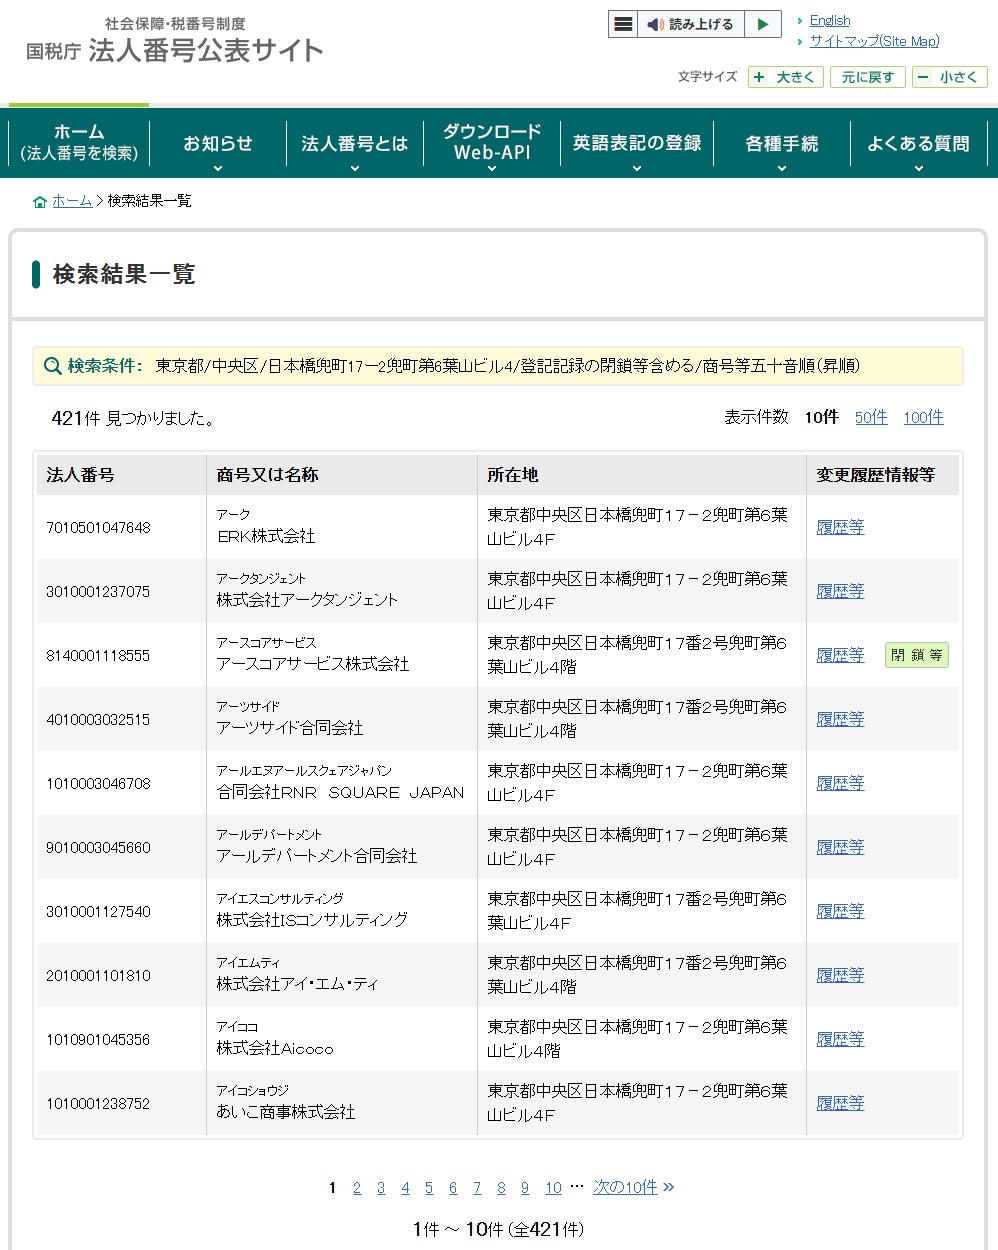Click the 読み上げる speaker button

coord(690,25)
